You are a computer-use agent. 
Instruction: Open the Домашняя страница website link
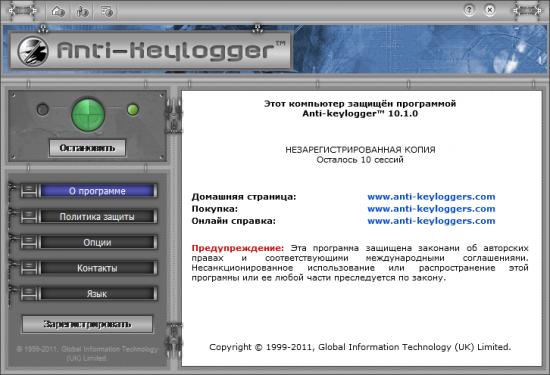431,197
